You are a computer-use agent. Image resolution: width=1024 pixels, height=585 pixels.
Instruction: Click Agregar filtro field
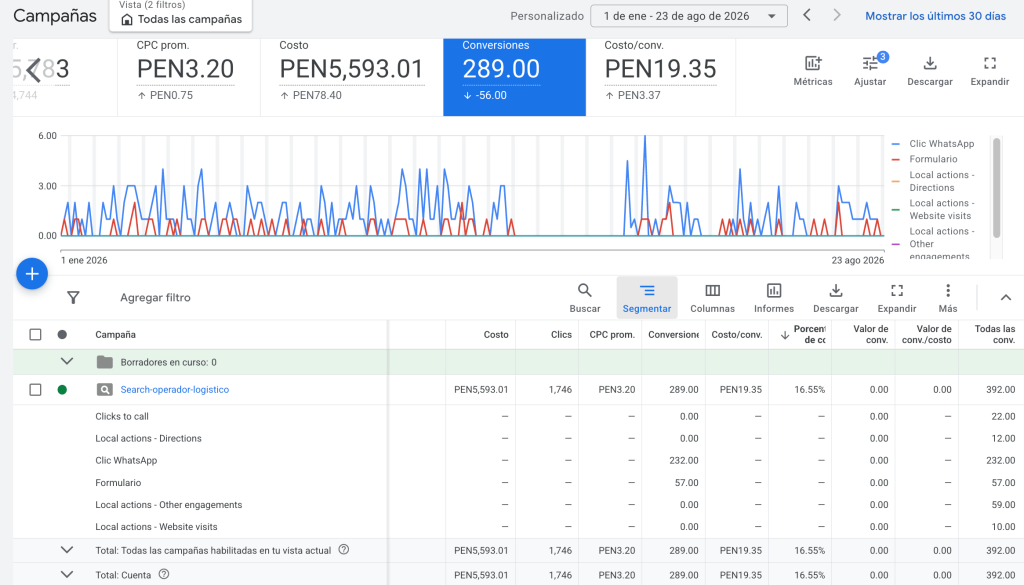(155, 298)
